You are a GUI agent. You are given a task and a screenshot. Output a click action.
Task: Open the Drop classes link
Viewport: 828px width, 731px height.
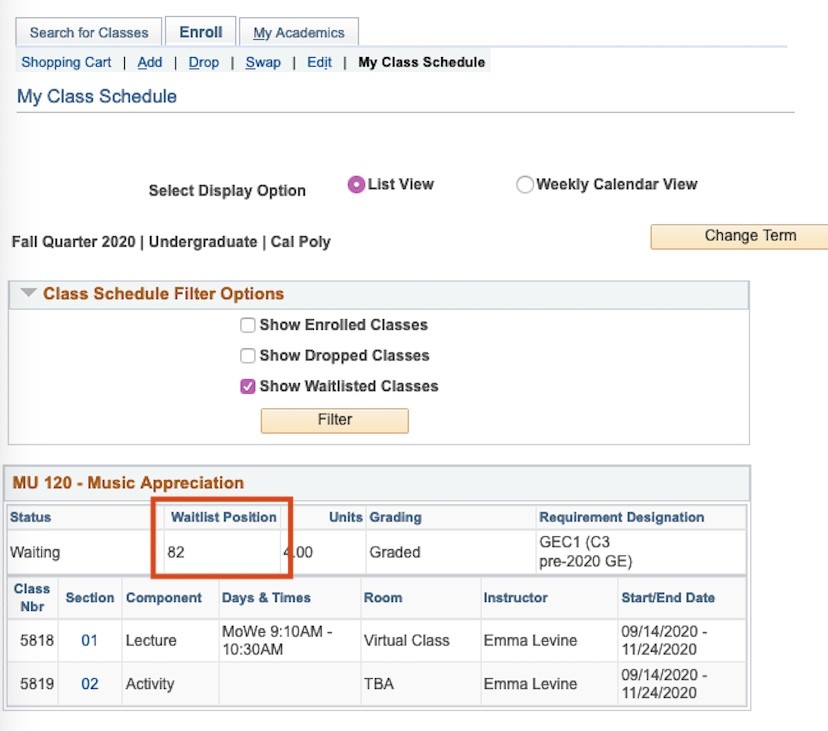click(x=204, y=62)
